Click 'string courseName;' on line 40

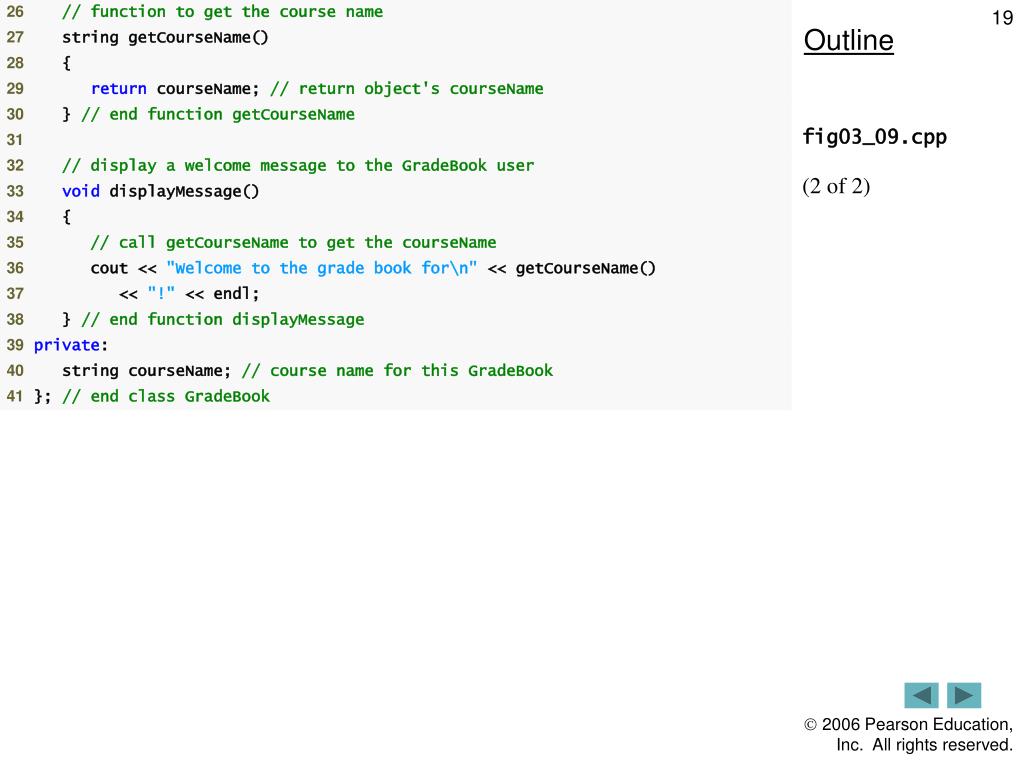coord(146,371)
